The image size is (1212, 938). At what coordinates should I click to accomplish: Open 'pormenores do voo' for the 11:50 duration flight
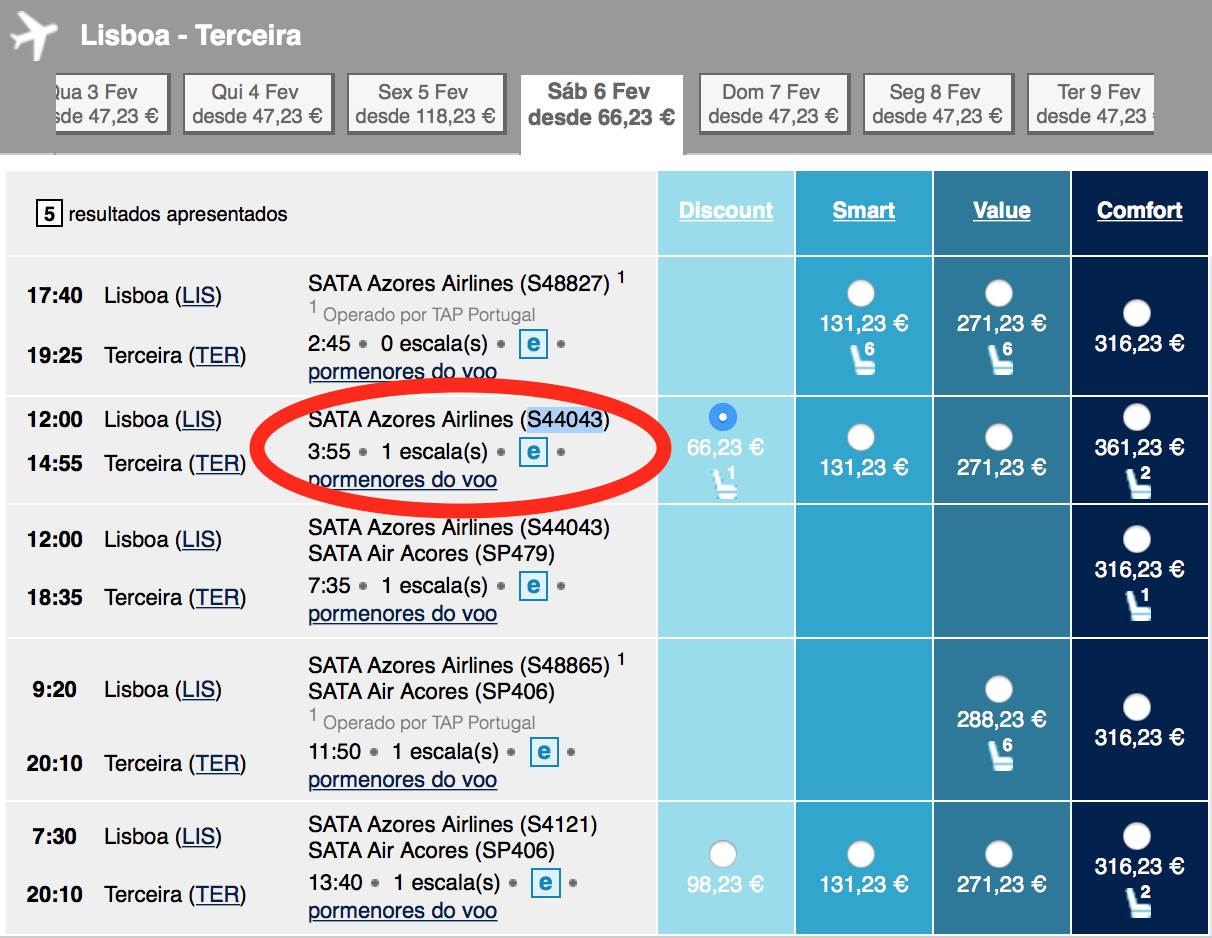(402, 779)
